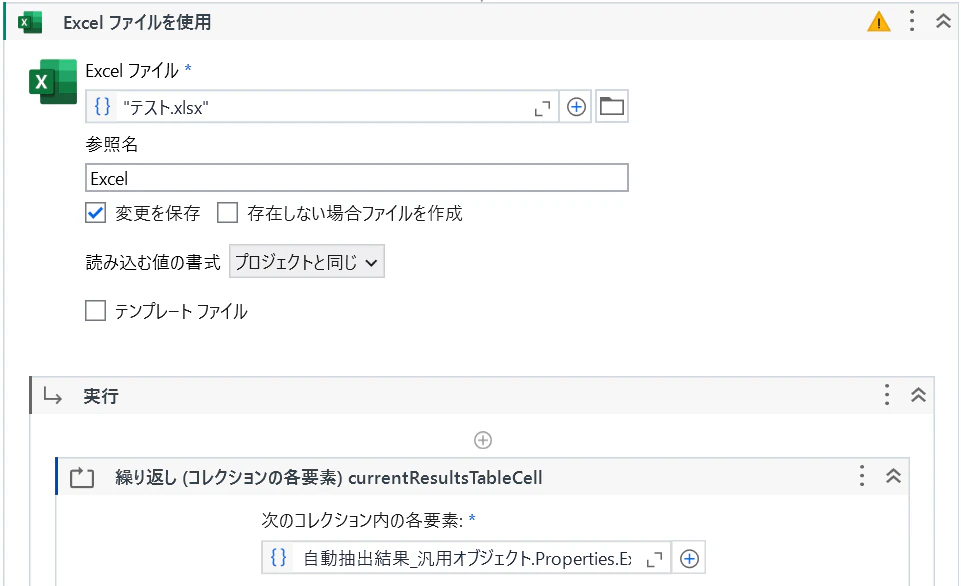The height and width of the screenshot is (586, 961).
Task: Click the 参照名 label
Action: [112, 144]
